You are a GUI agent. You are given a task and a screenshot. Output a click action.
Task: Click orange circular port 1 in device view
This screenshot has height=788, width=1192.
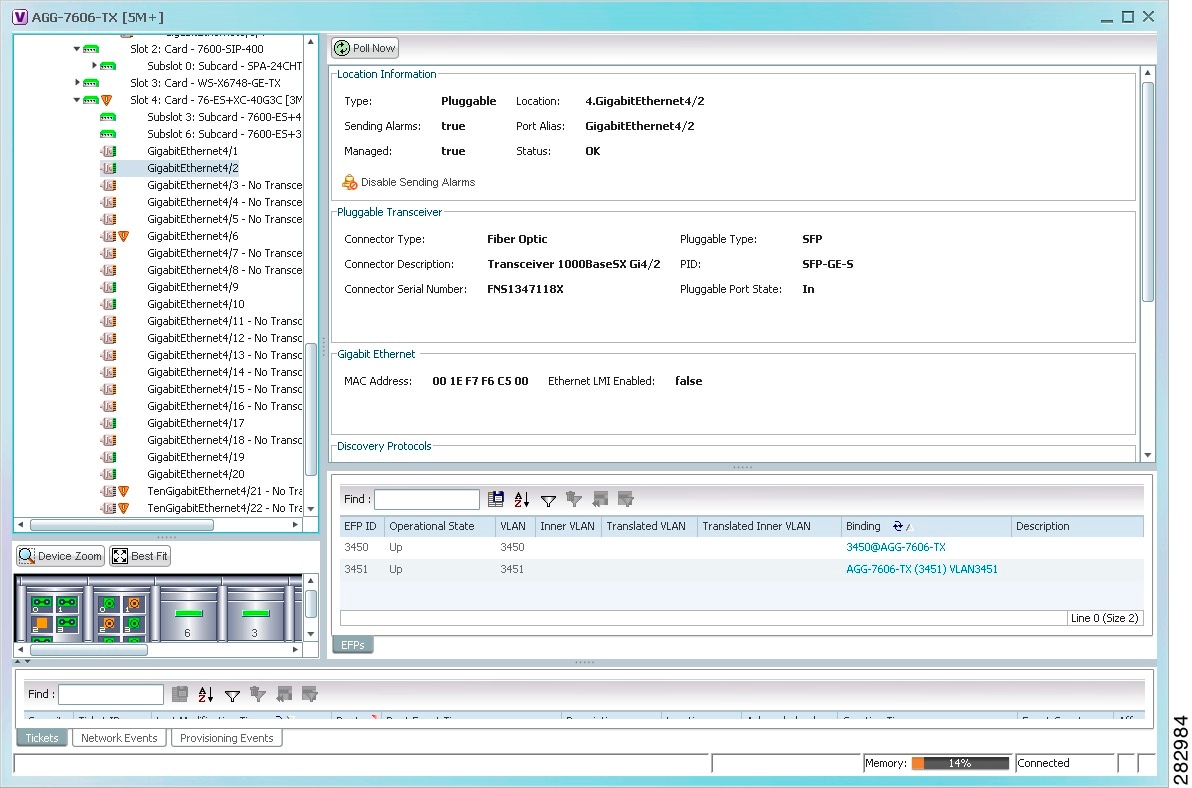click(134, 603)
